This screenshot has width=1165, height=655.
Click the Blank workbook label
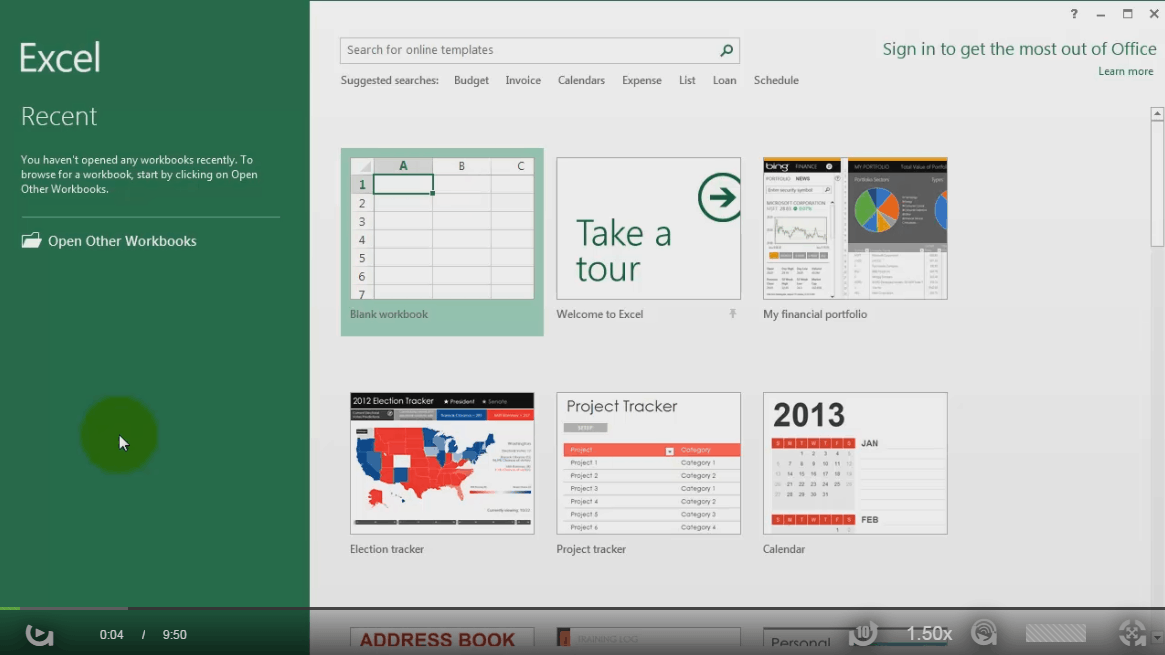(x=389, y=314)
